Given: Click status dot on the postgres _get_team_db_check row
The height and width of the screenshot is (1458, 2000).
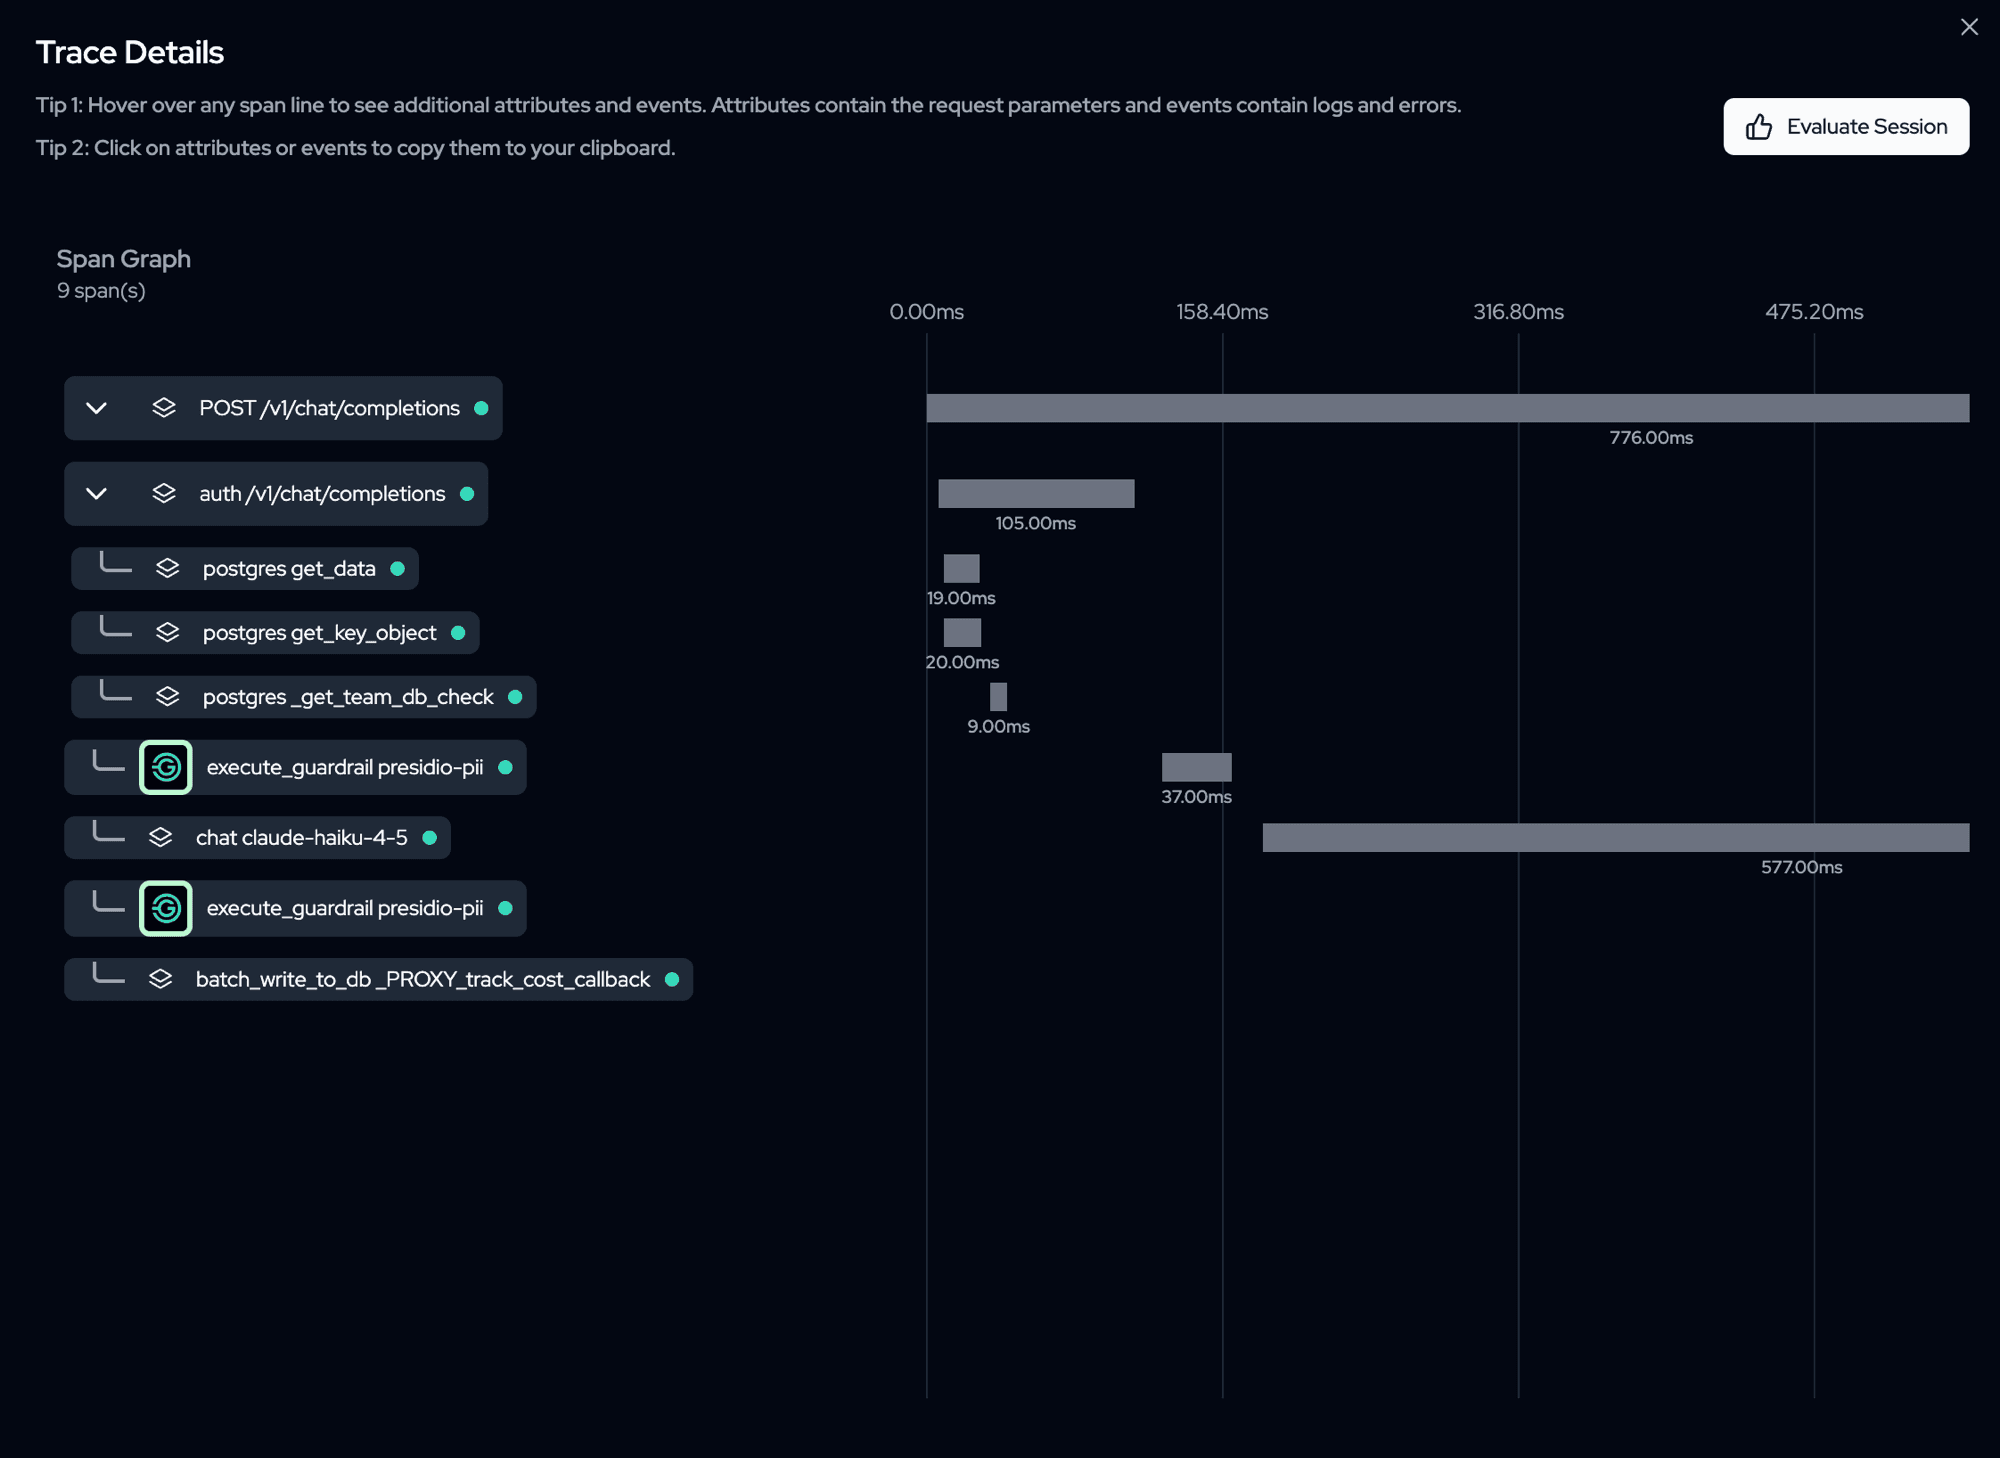Looking at the screenshot, I should point(515,697).
